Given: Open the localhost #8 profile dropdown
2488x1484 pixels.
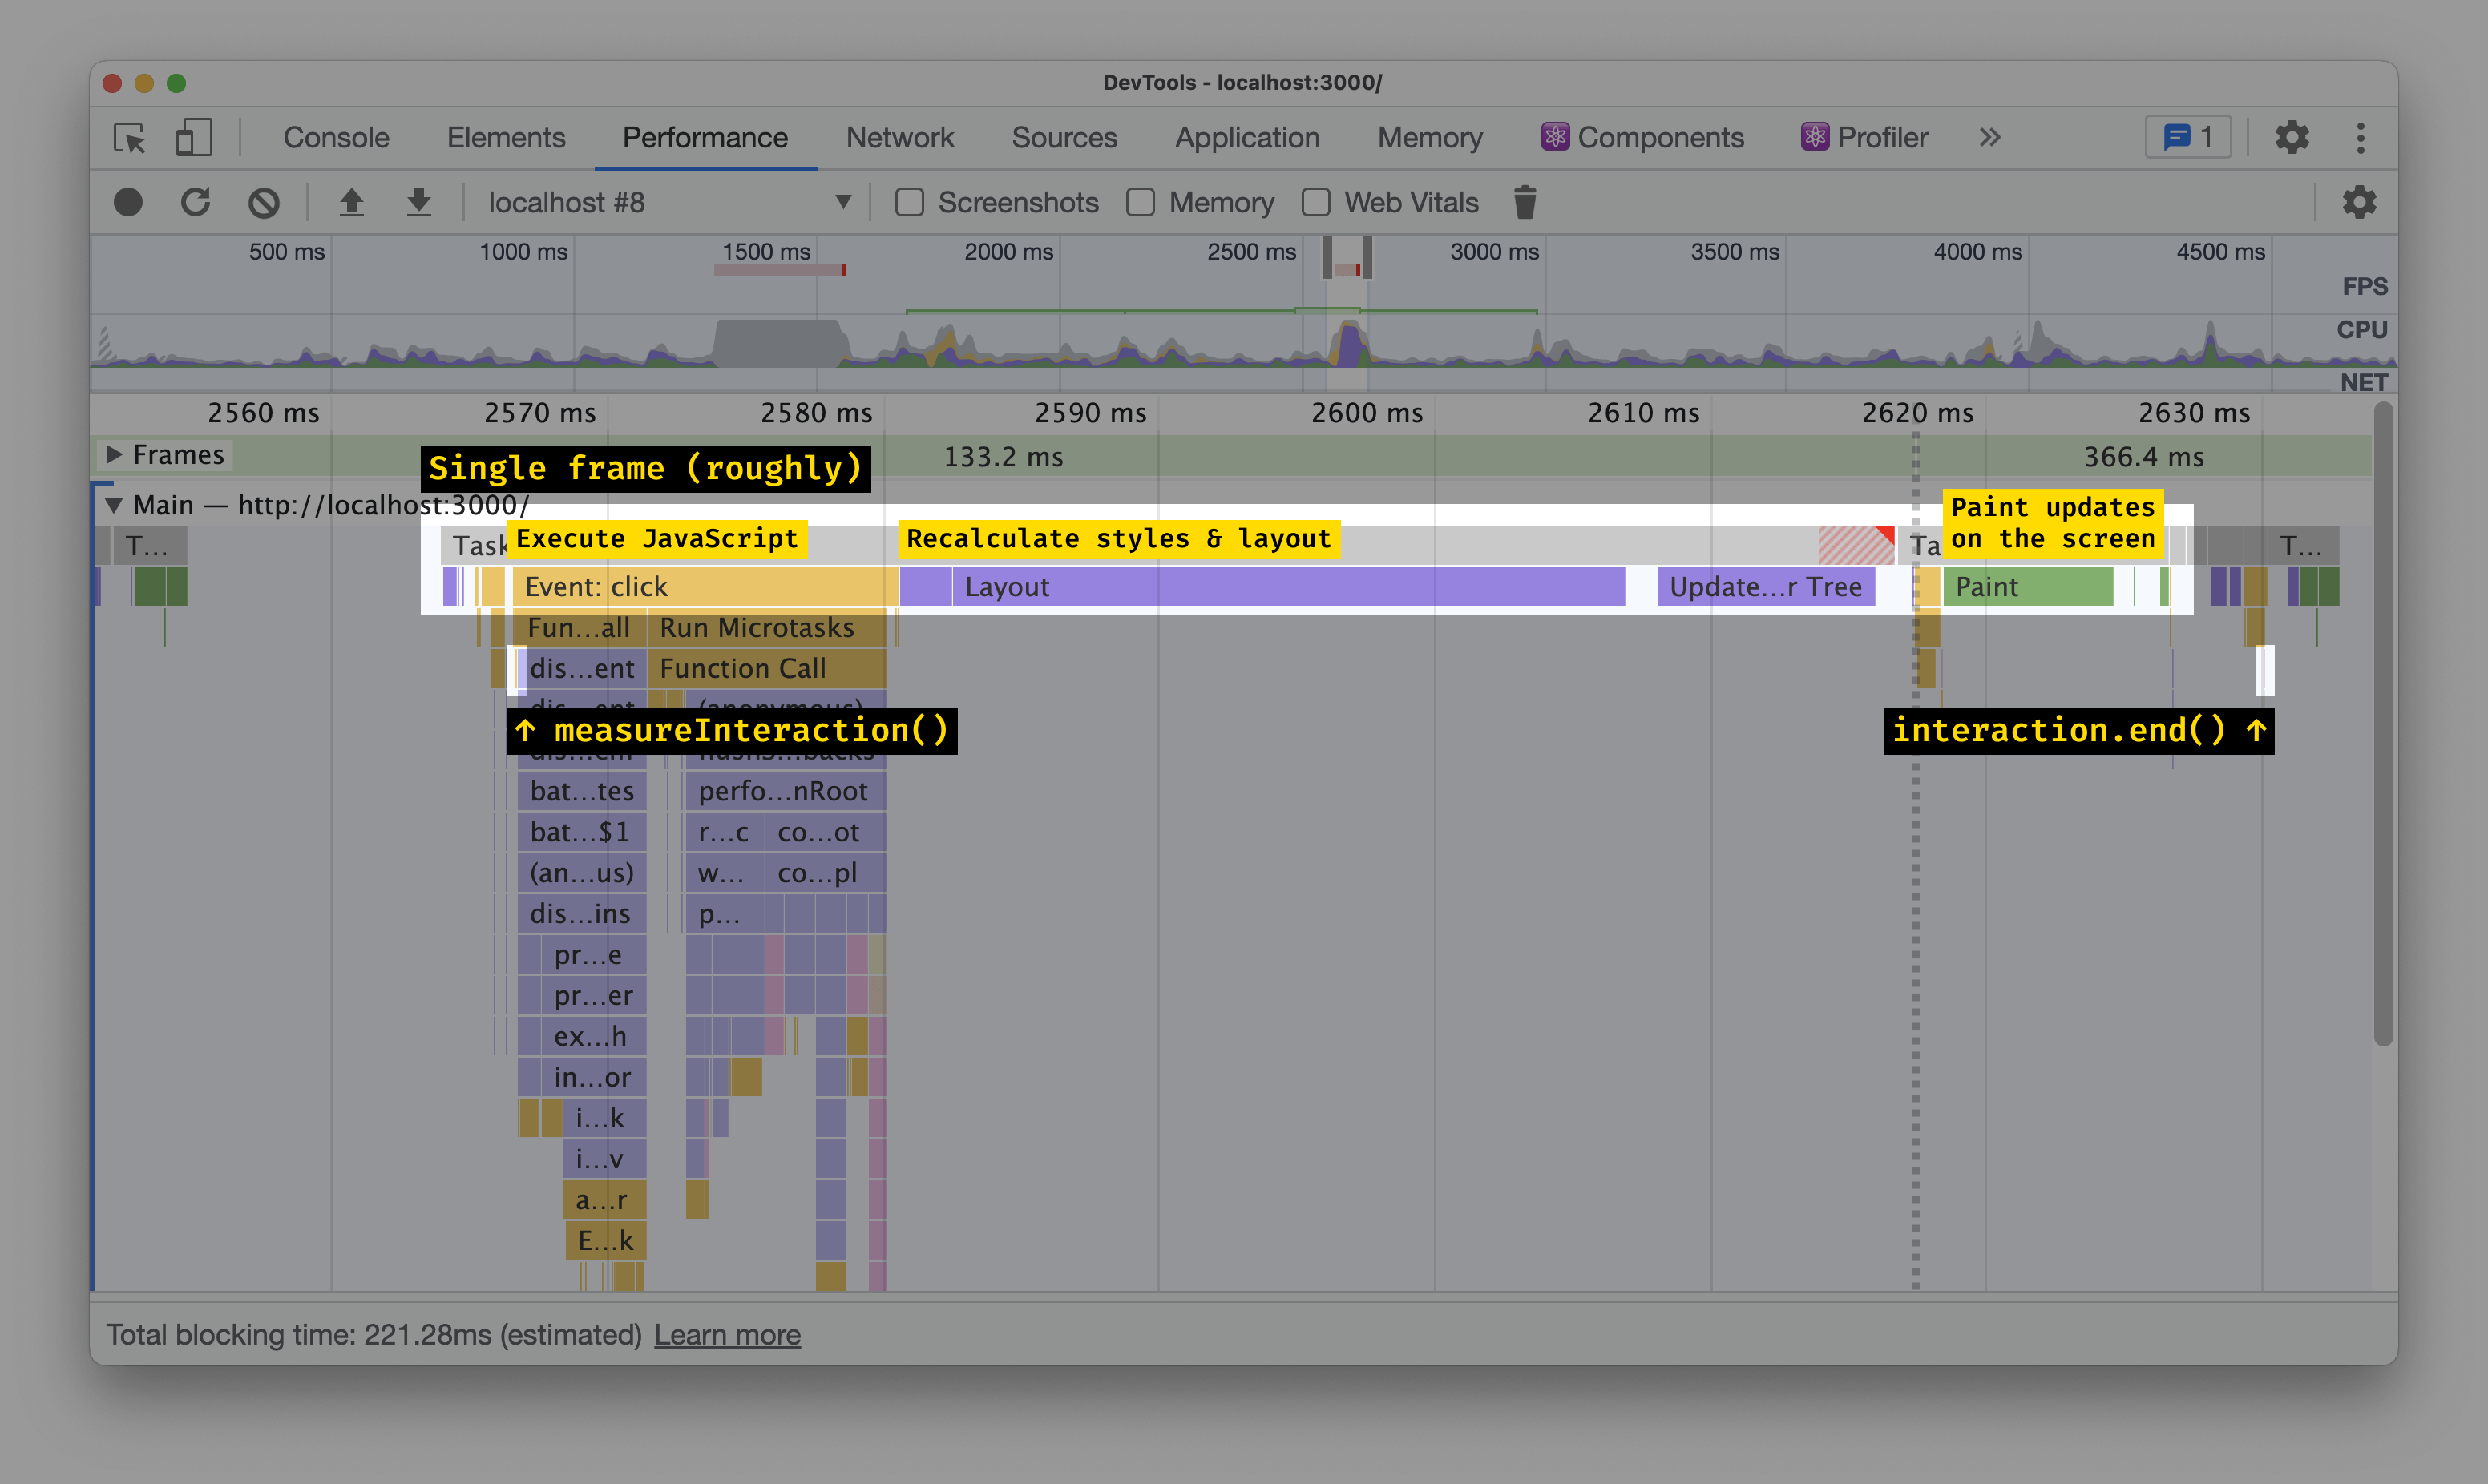Looking at the screenshot, I should [x=843, y=201].
